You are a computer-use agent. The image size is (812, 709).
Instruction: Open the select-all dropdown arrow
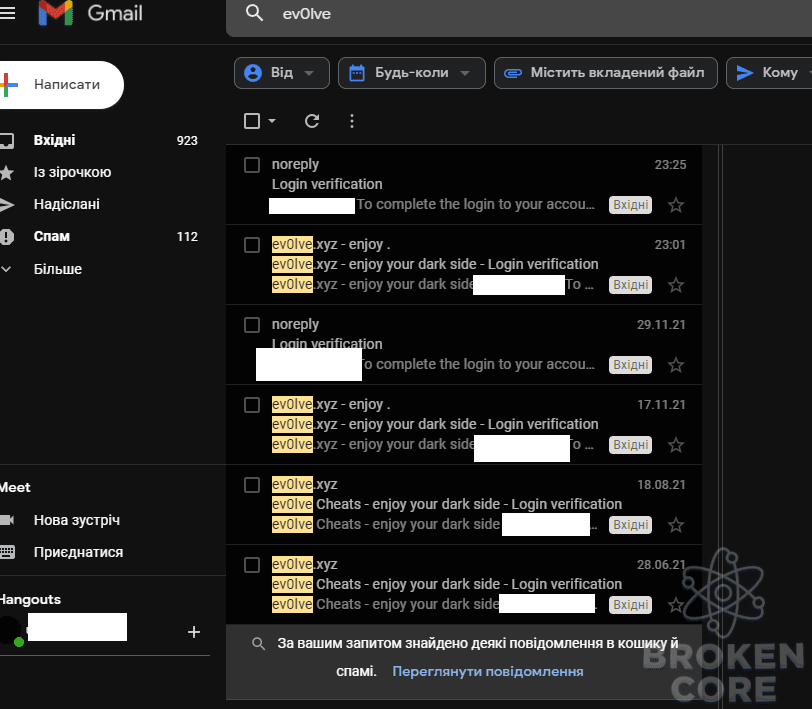tap(272, 121)
